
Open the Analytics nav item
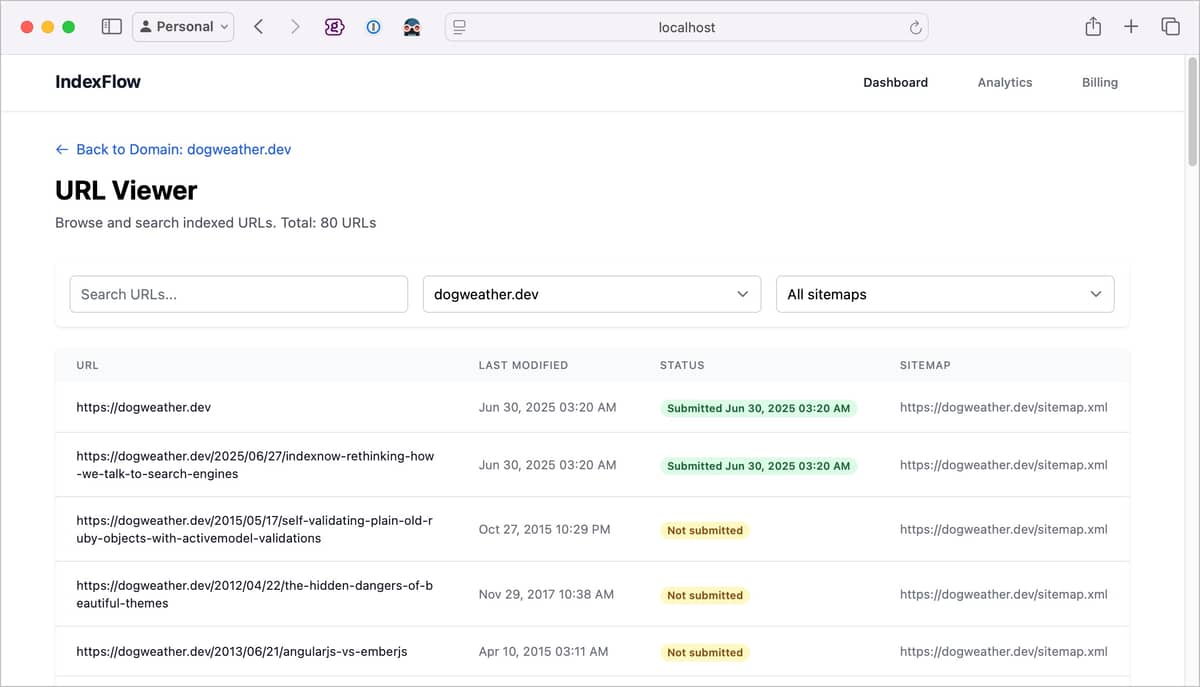(x=1005, y=83)
